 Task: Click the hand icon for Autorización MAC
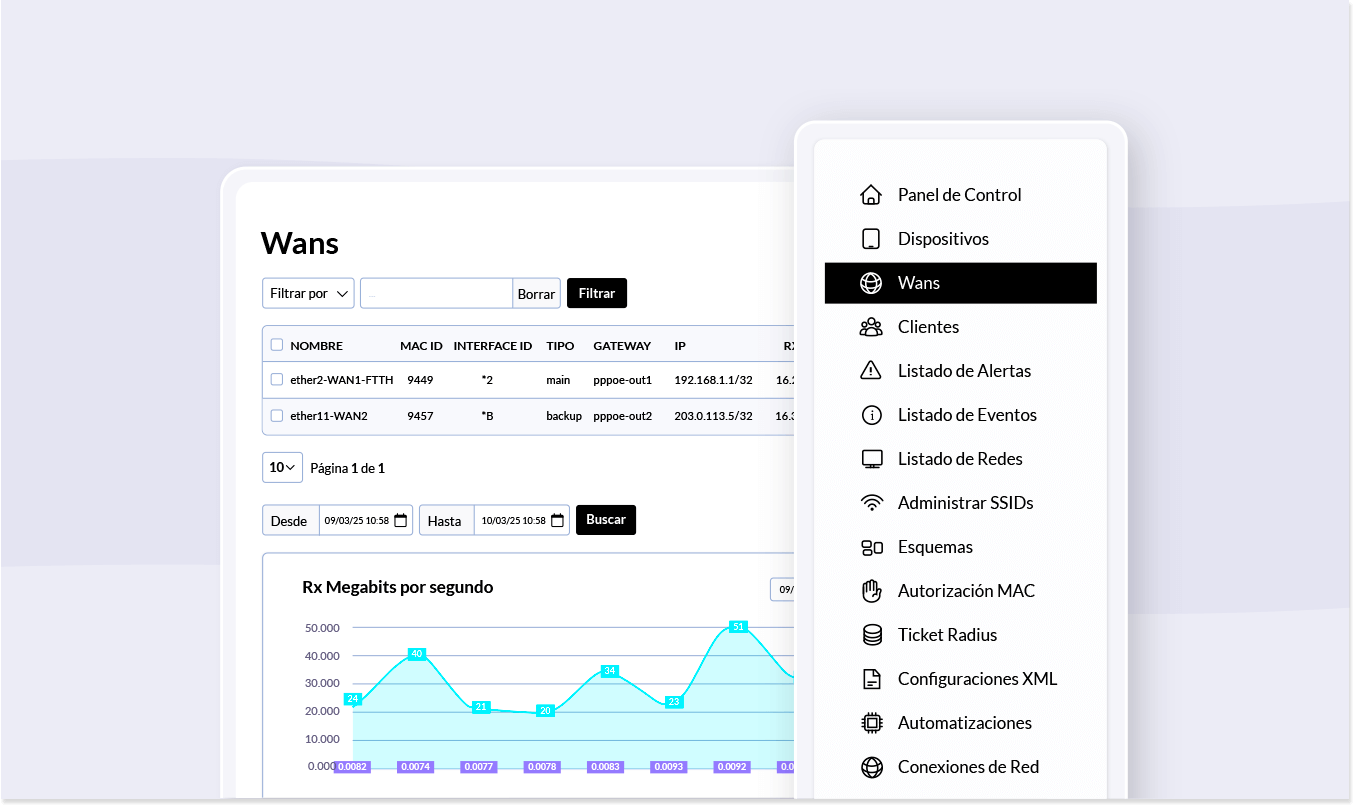(871, 591)
